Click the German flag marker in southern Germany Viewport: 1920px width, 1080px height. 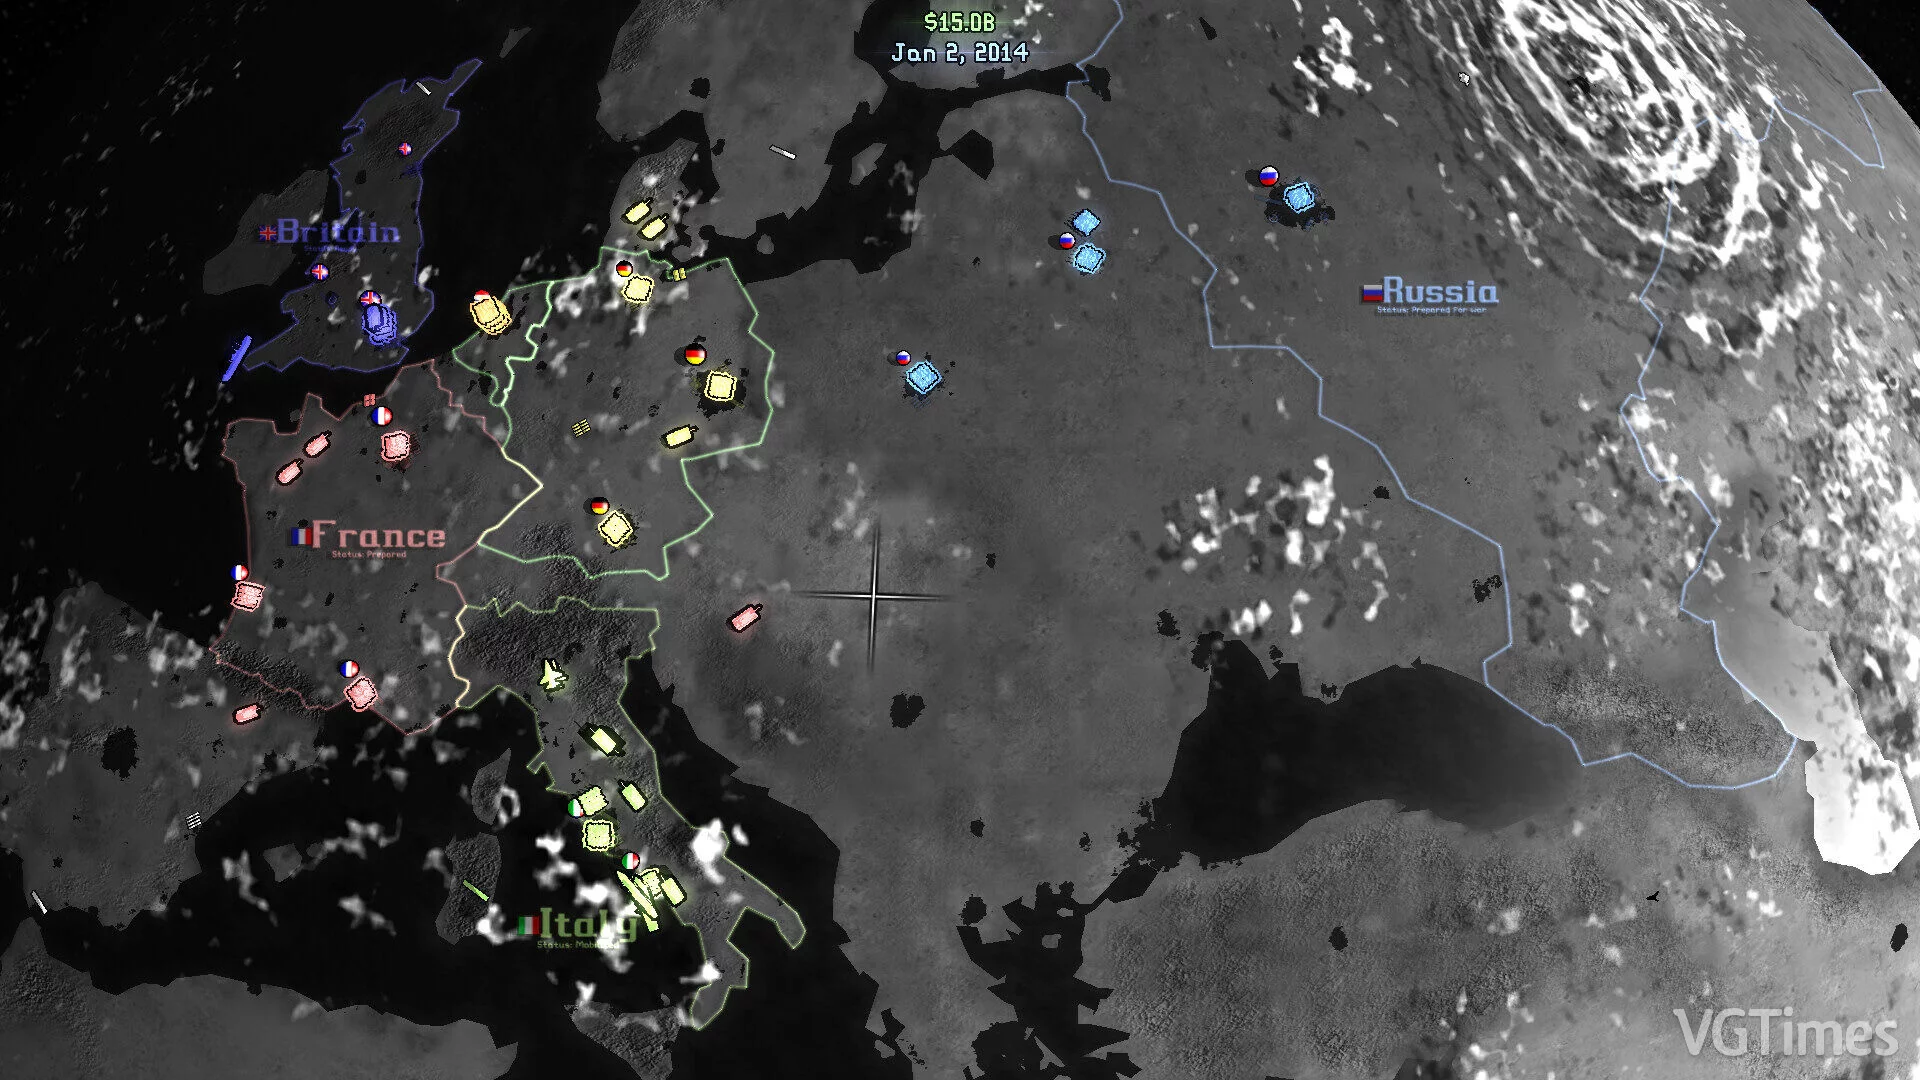coord(599,506)
